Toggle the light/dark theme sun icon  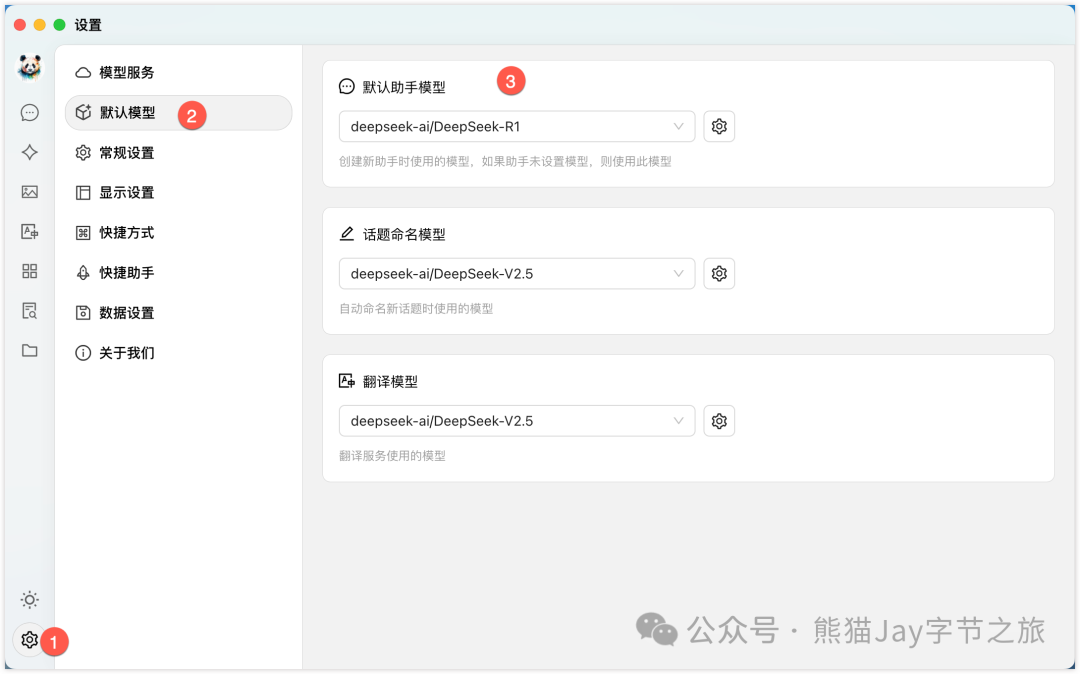[30, 600]
